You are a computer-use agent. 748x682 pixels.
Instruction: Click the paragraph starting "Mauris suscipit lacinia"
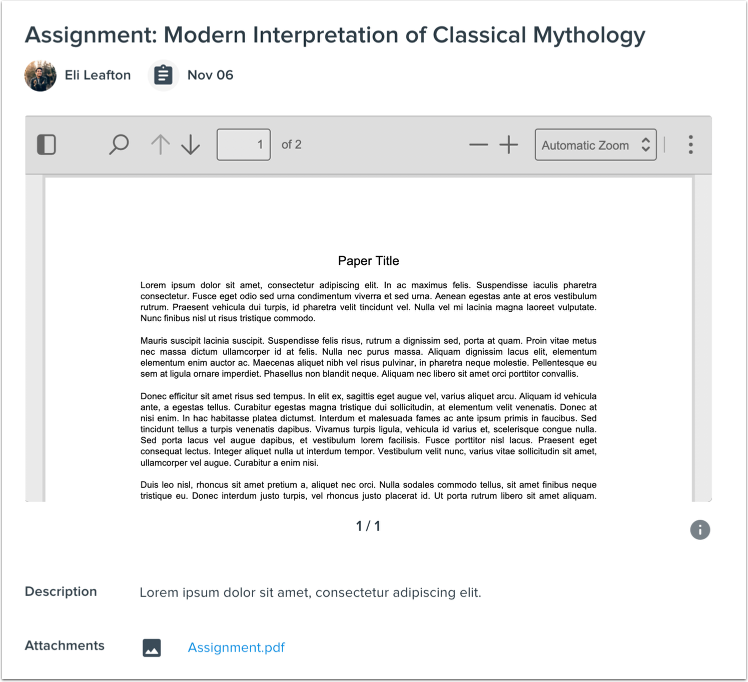[368, 357]
